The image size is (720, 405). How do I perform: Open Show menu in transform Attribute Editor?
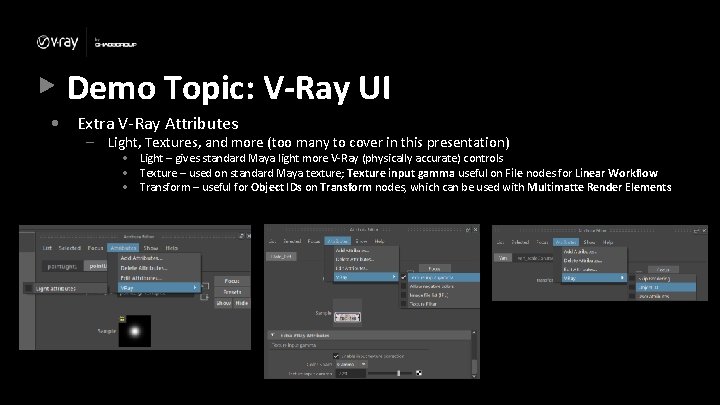coord(589,242)
